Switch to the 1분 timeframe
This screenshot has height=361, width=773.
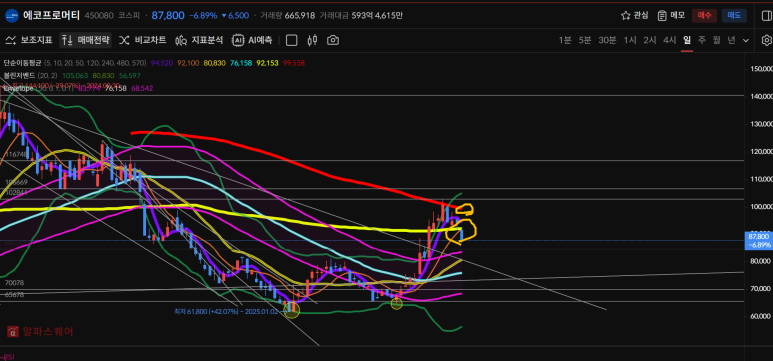tap(565, 40)
